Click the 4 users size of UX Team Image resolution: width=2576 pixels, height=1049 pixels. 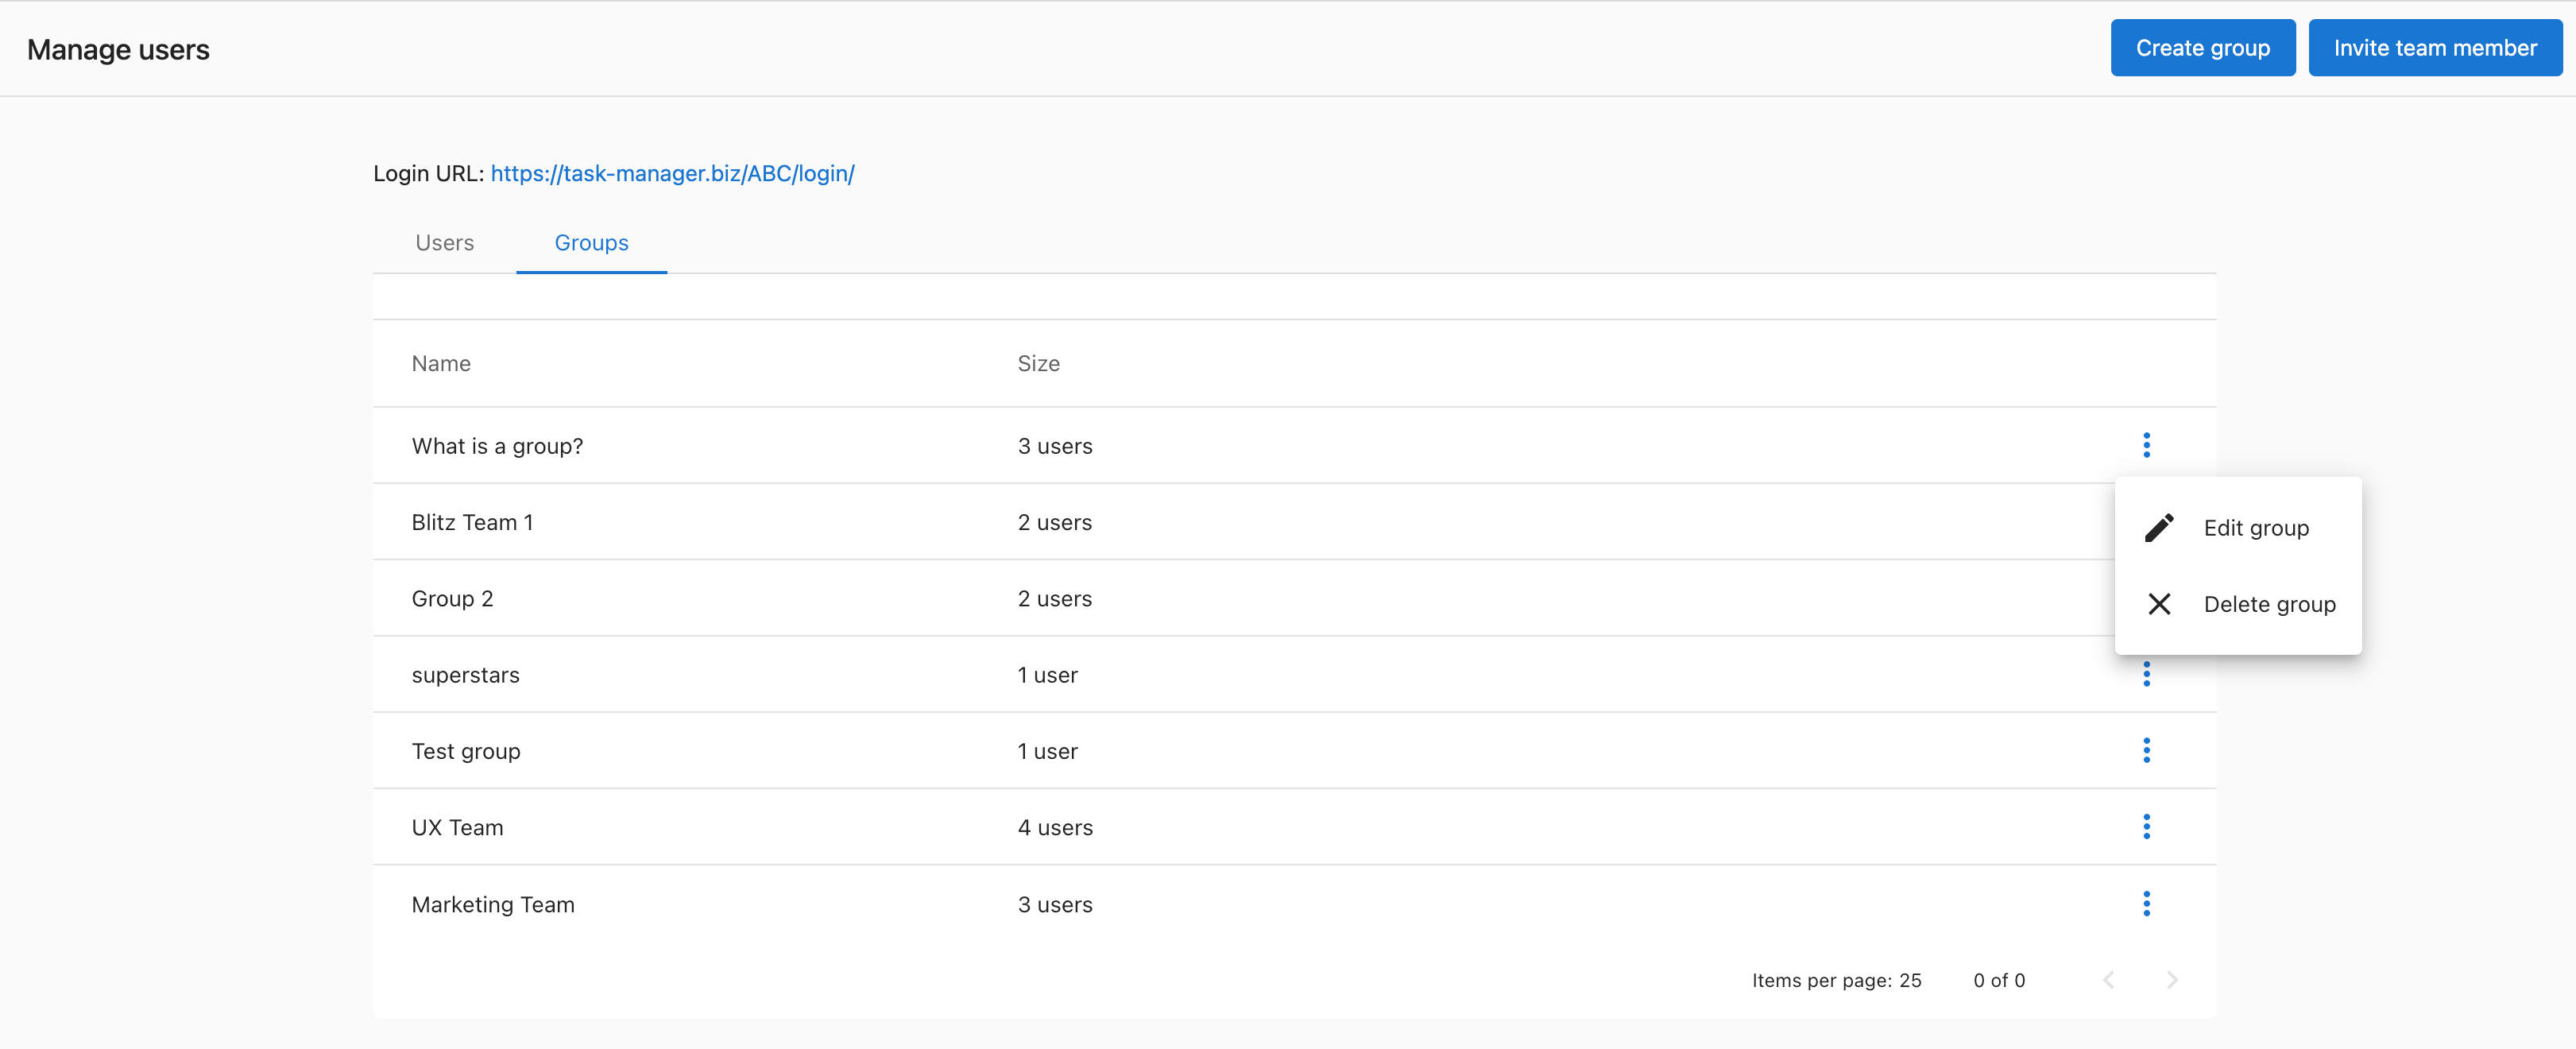pos(1055,828)
